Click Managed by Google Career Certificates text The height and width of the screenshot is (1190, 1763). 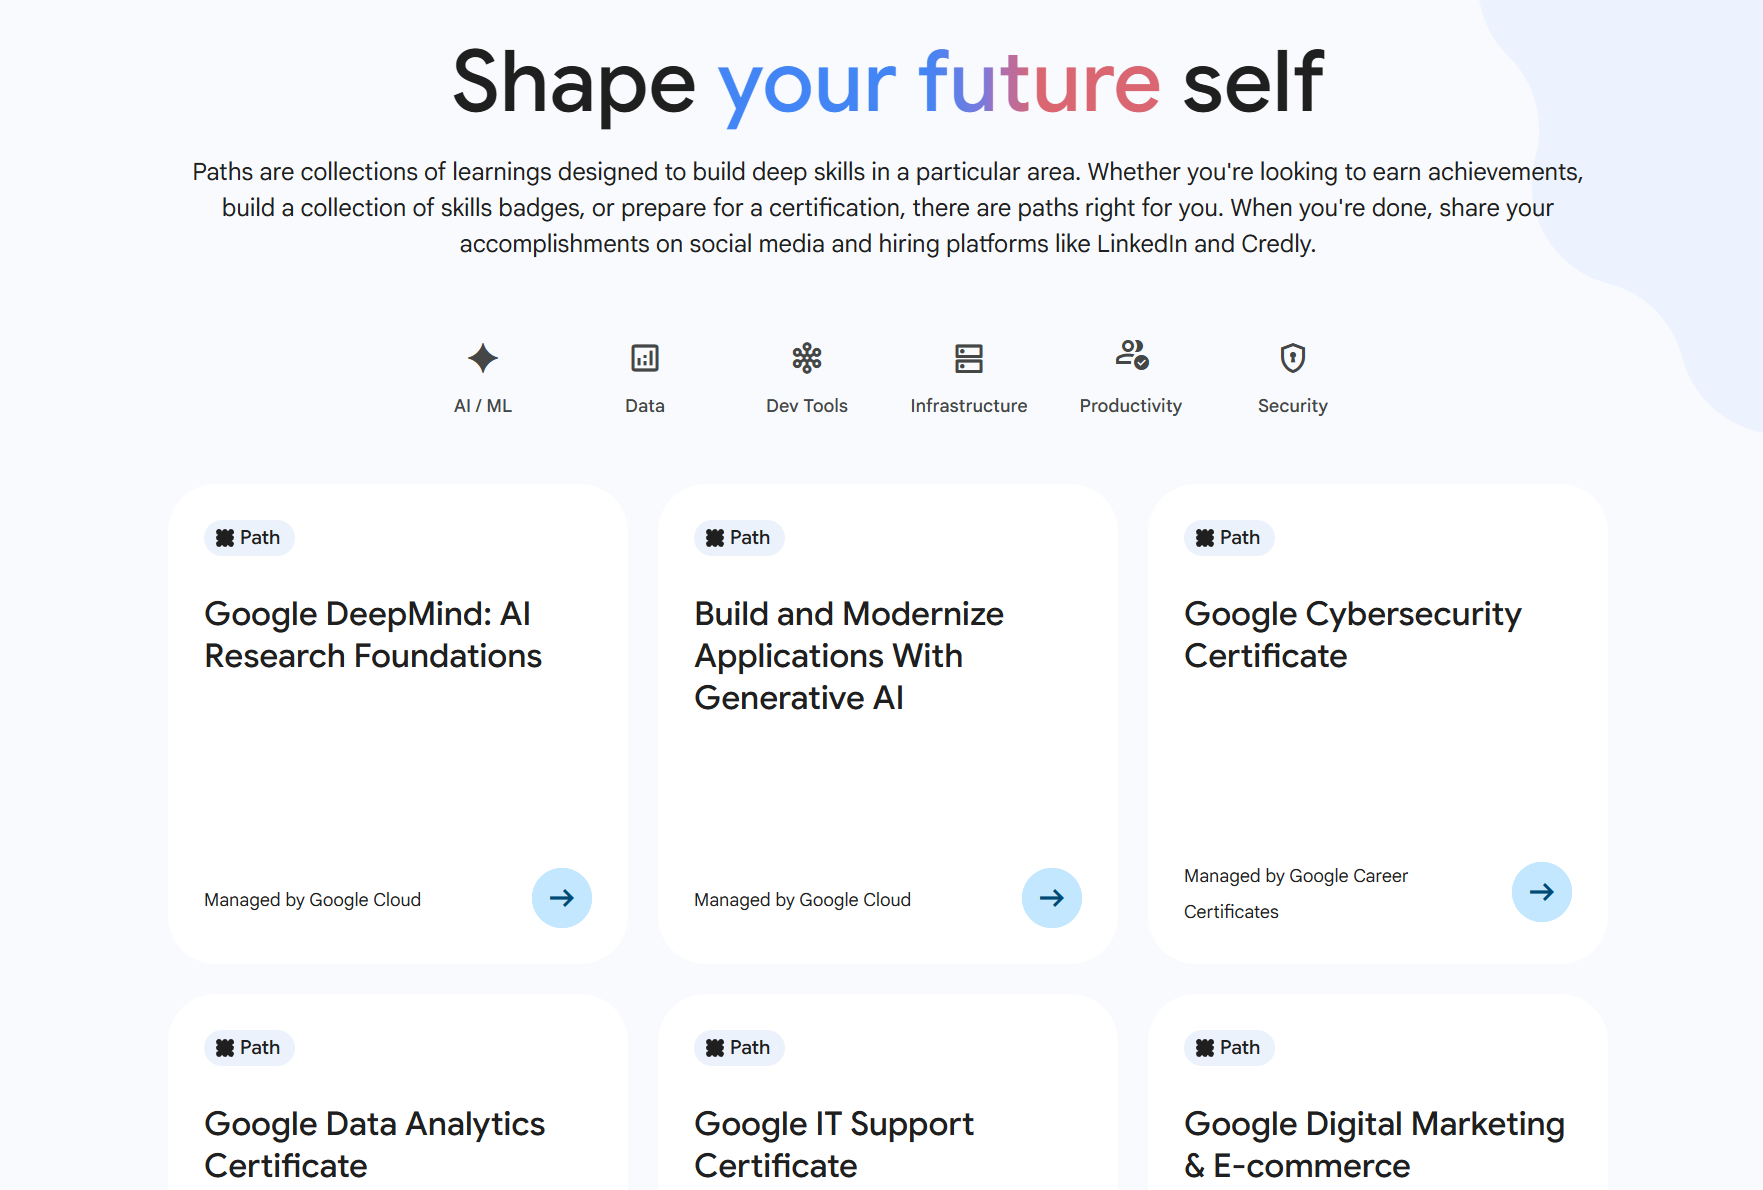coord(1295,893)
